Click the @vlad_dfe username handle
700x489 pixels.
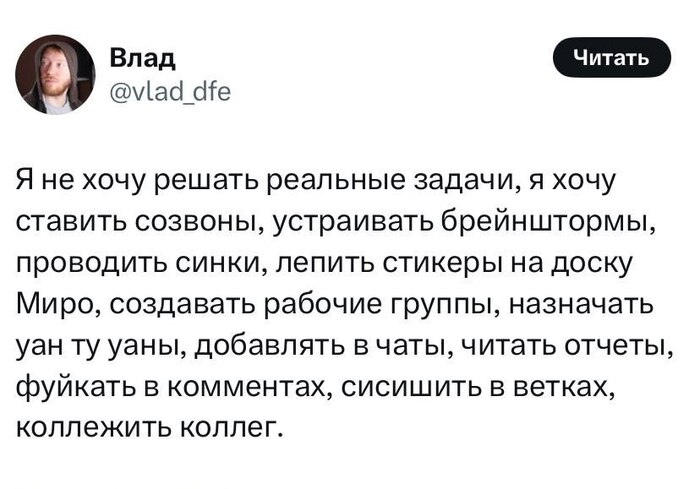(x=171, y=92)
